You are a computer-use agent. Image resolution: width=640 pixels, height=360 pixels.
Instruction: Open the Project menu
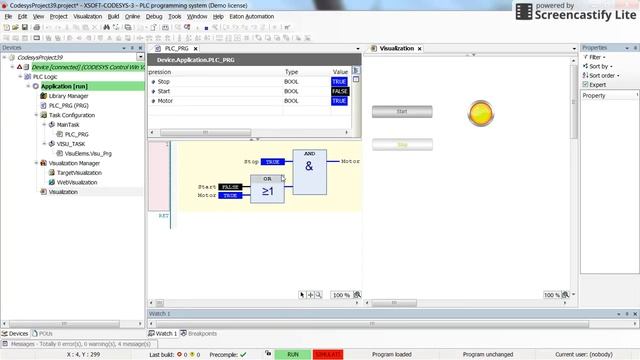point(58,16)
